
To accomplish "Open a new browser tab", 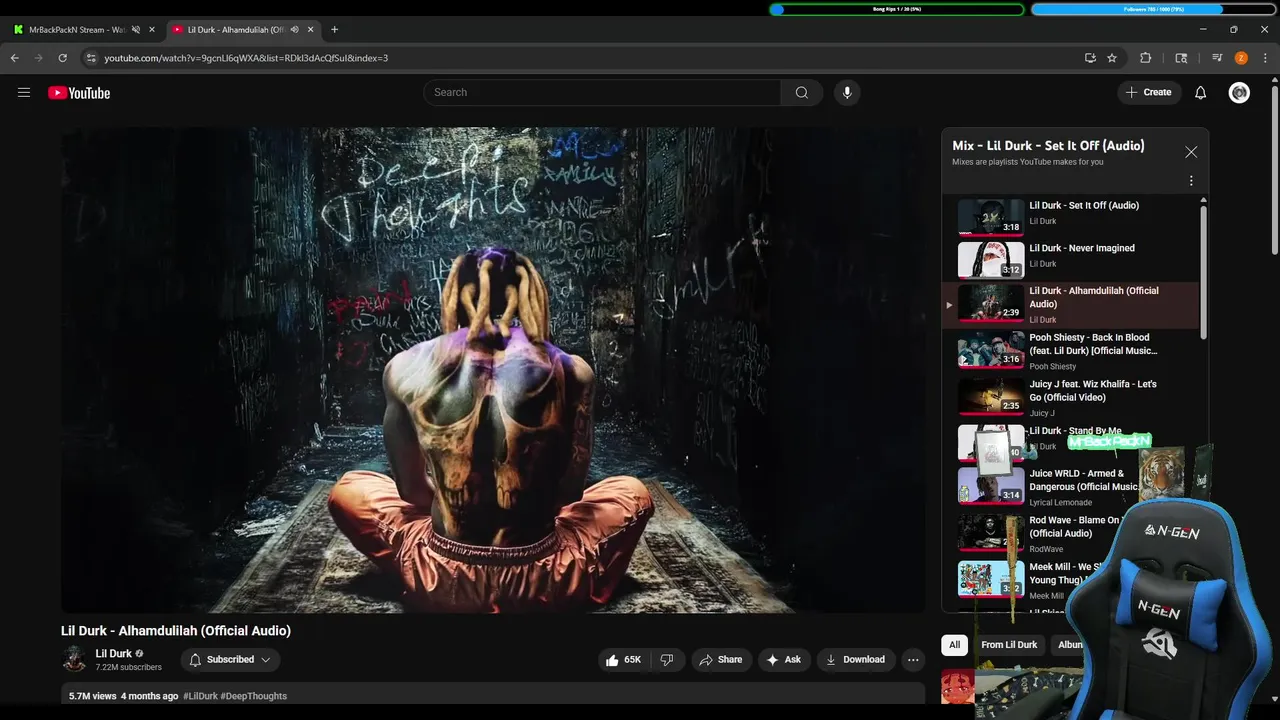I will point(334,30).
